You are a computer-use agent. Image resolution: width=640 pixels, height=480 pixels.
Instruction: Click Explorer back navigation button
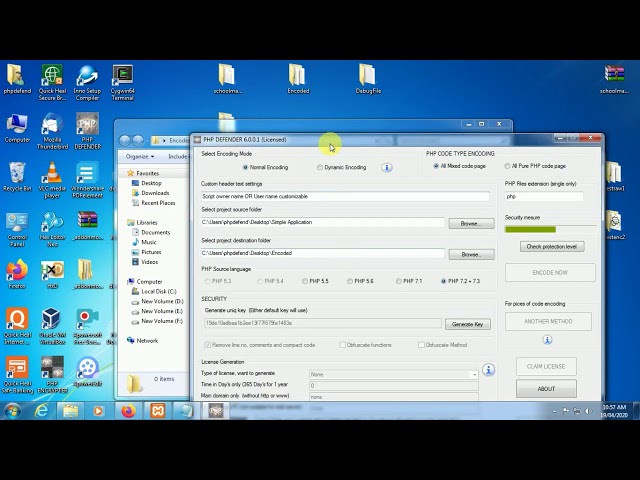tap(125, 141)
